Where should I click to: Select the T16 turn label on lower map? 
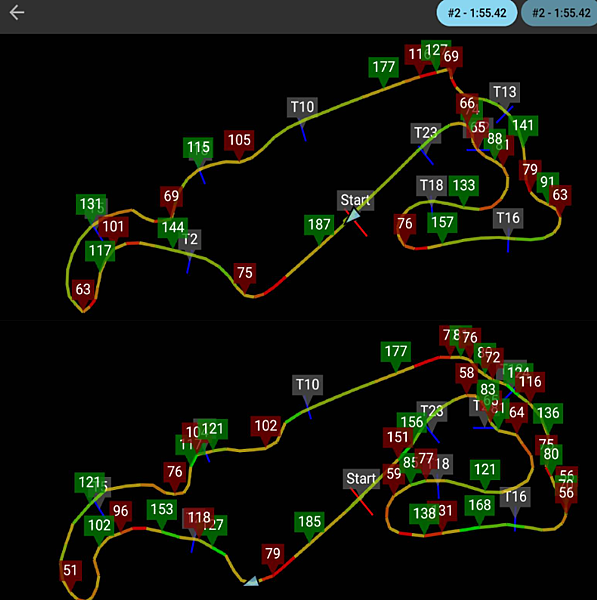click(515, 497)
